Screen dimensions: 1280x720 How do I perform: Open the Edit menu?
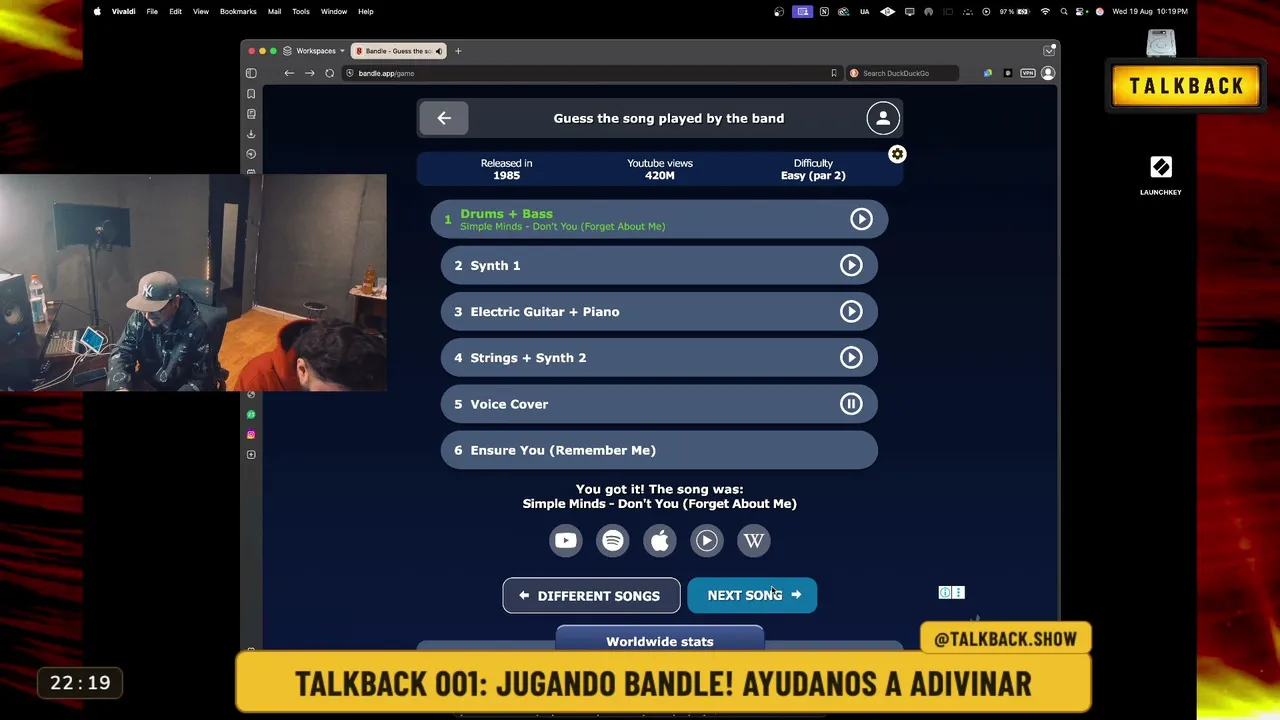coord(175,12)
